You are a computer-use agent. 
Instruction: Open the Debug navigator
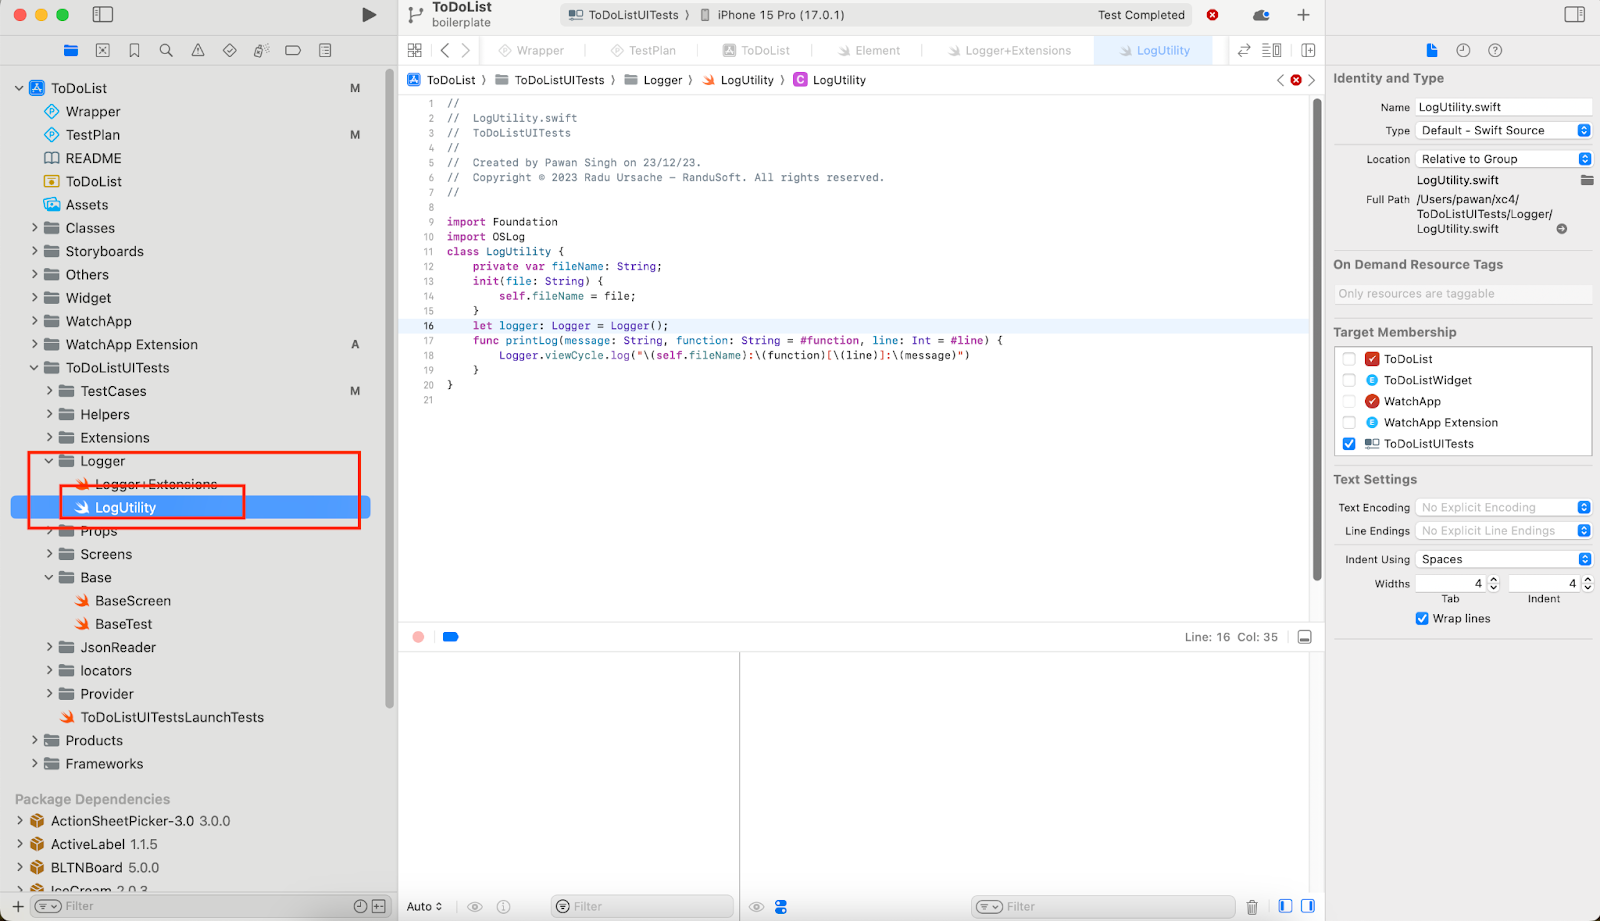point(261,50)
